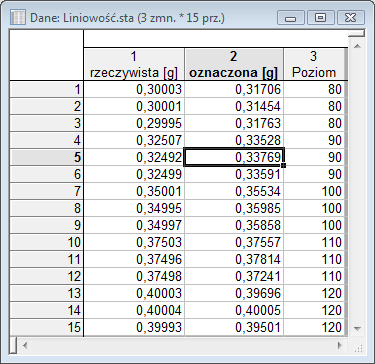
Task: Click cell with value 0,30001
Action: pos(134,107)
